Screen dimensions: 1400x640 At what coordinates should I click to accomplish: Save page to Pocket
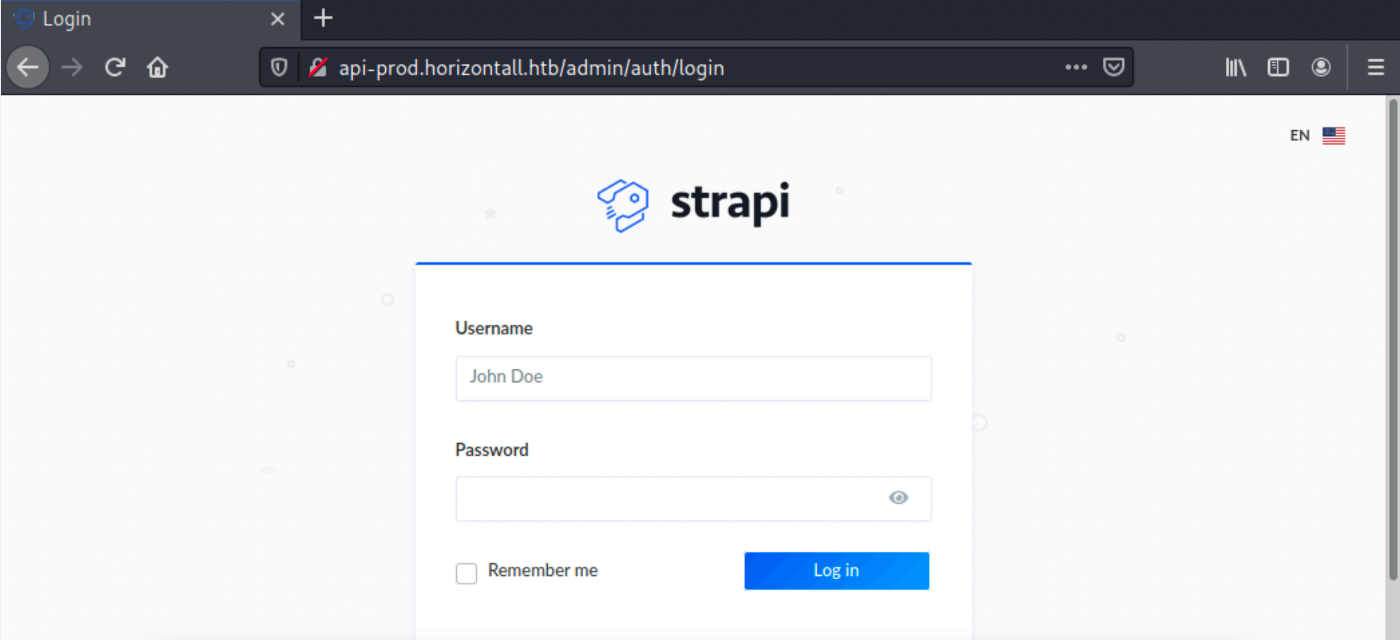[1112, 68]
